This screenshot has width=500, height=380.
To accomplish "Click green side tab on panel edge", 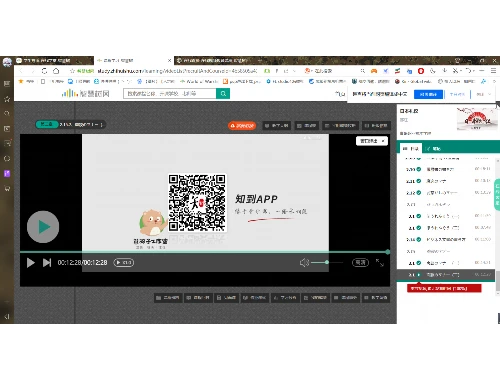I will point(497,195).
